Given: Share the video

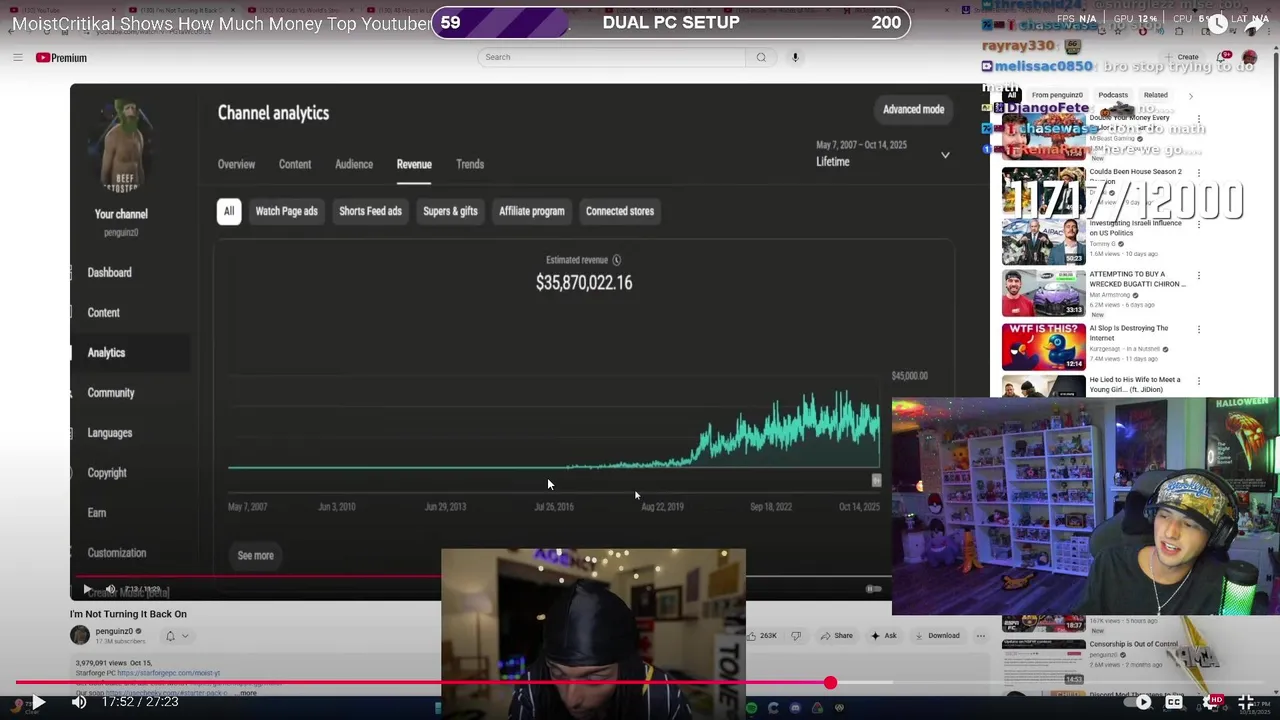Looking at the screenshot, I should (837, 636).
